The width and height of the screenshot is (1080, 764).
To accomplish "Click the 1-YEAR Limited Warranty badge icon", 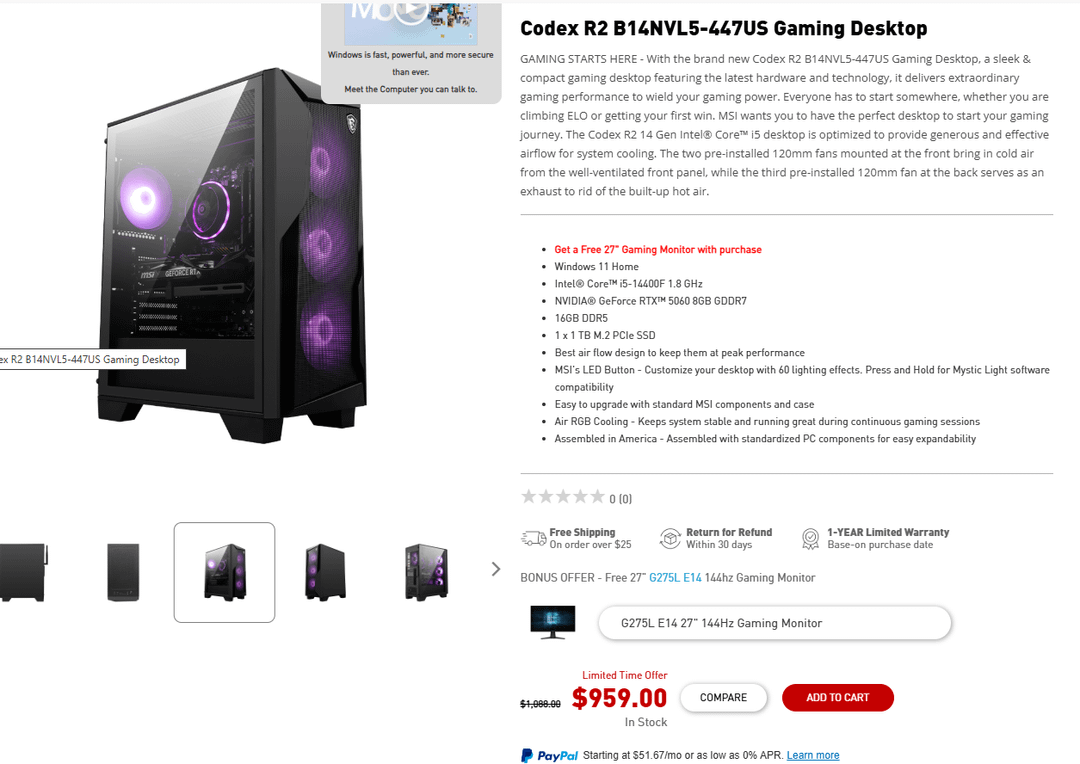I will (x=811, y=538).
